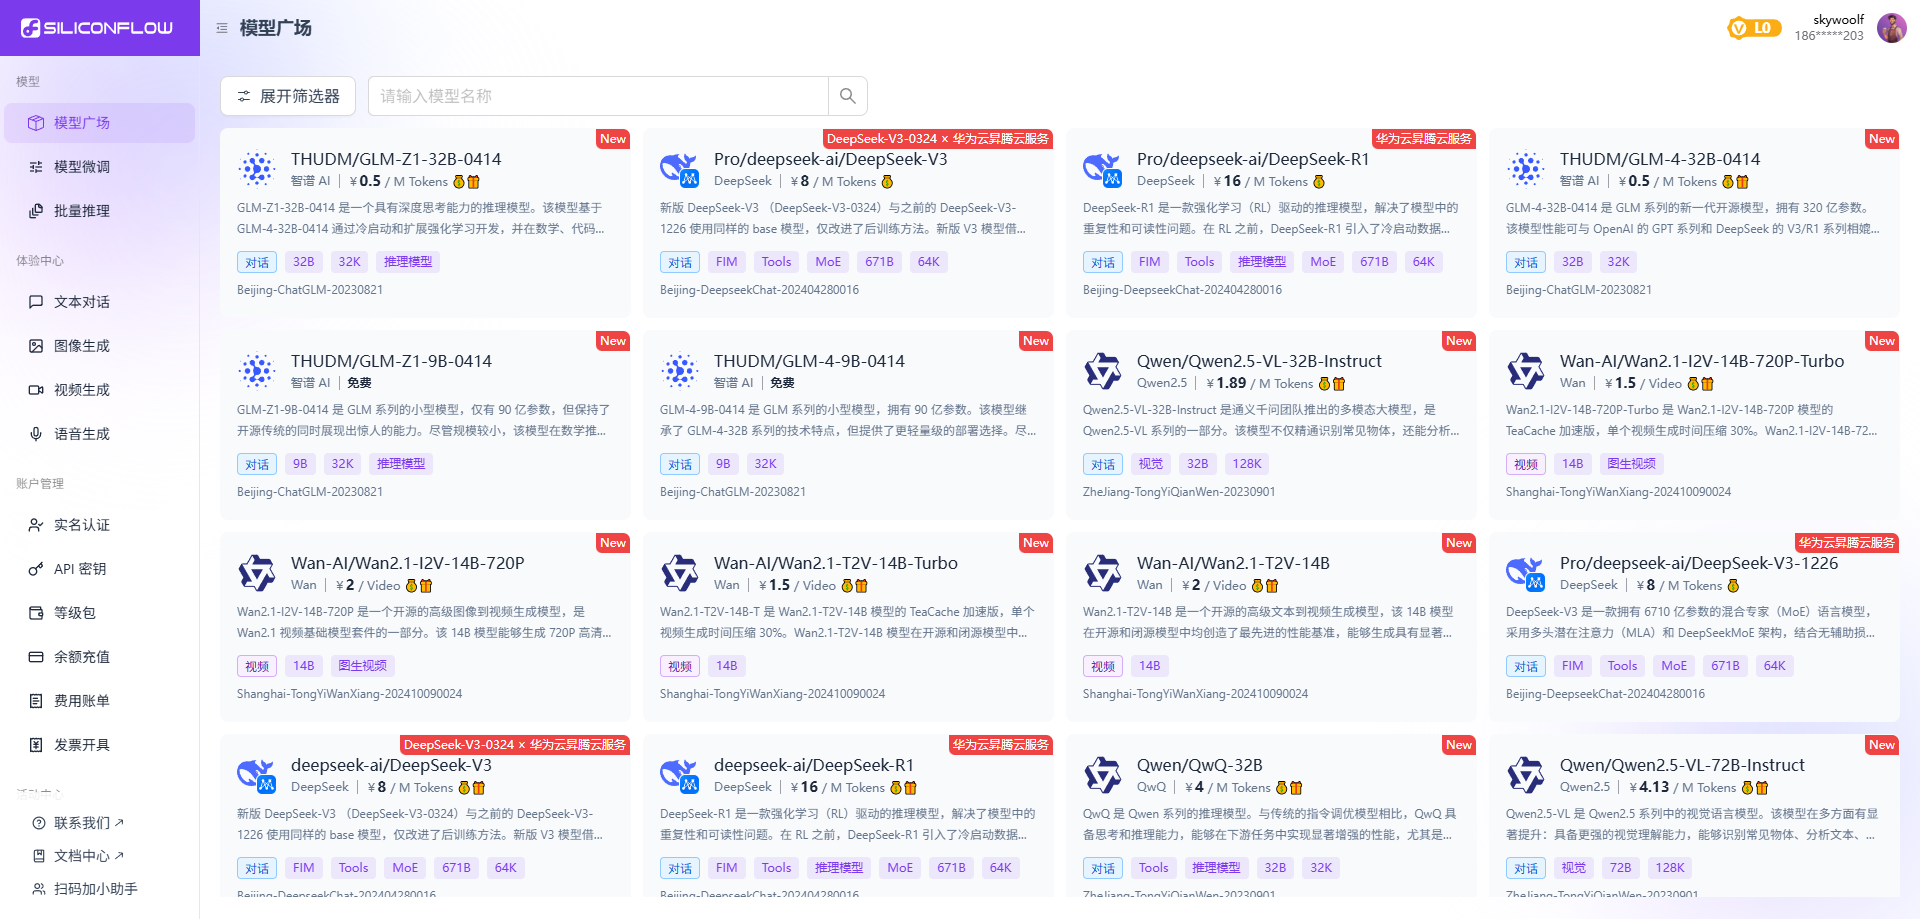The image size is (1920, 919).
Task: Click the L0 level badge
Action: click(x=1754, y=28)
